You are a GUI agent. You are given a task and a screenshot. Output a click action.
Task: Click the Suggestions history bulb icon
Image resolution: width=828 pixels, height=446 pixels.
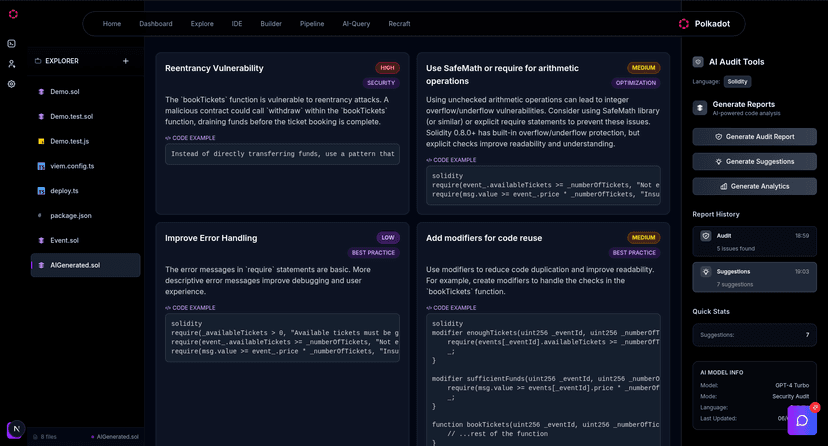pos(706,272)
